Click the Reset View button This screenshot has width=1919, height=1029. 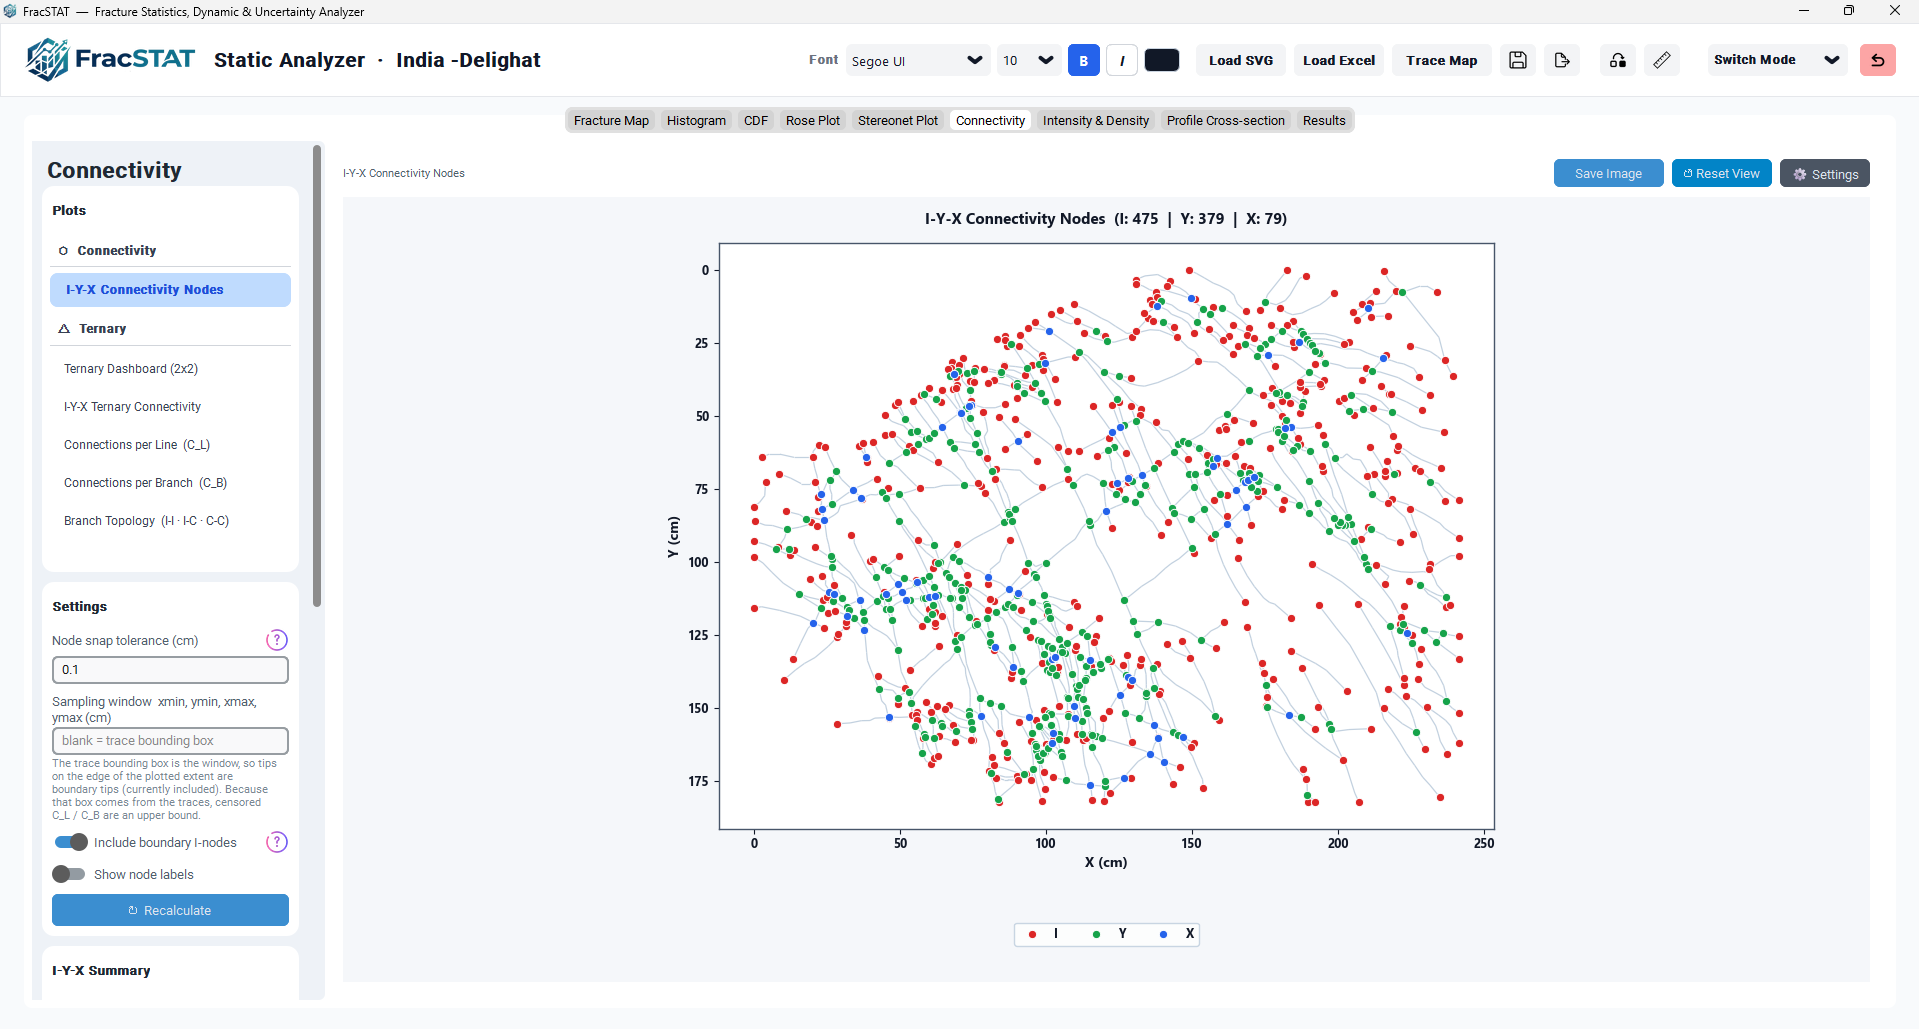pos(1722,174)
